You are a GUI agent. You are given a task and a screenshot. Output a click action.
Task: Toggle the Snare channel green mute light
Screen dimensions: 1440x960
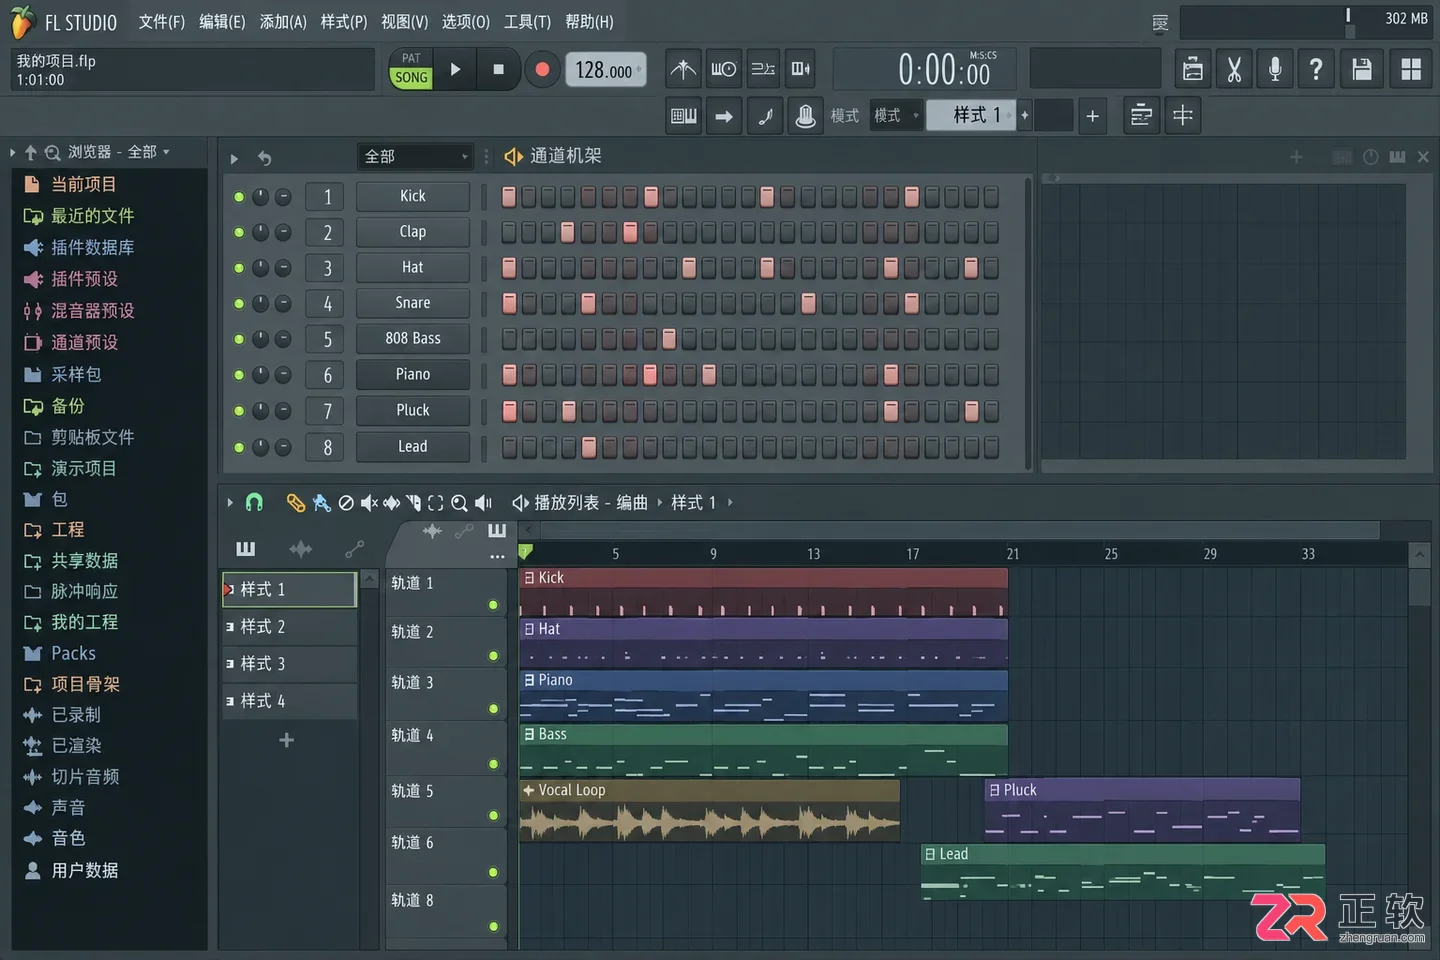(x=239, y=304)
